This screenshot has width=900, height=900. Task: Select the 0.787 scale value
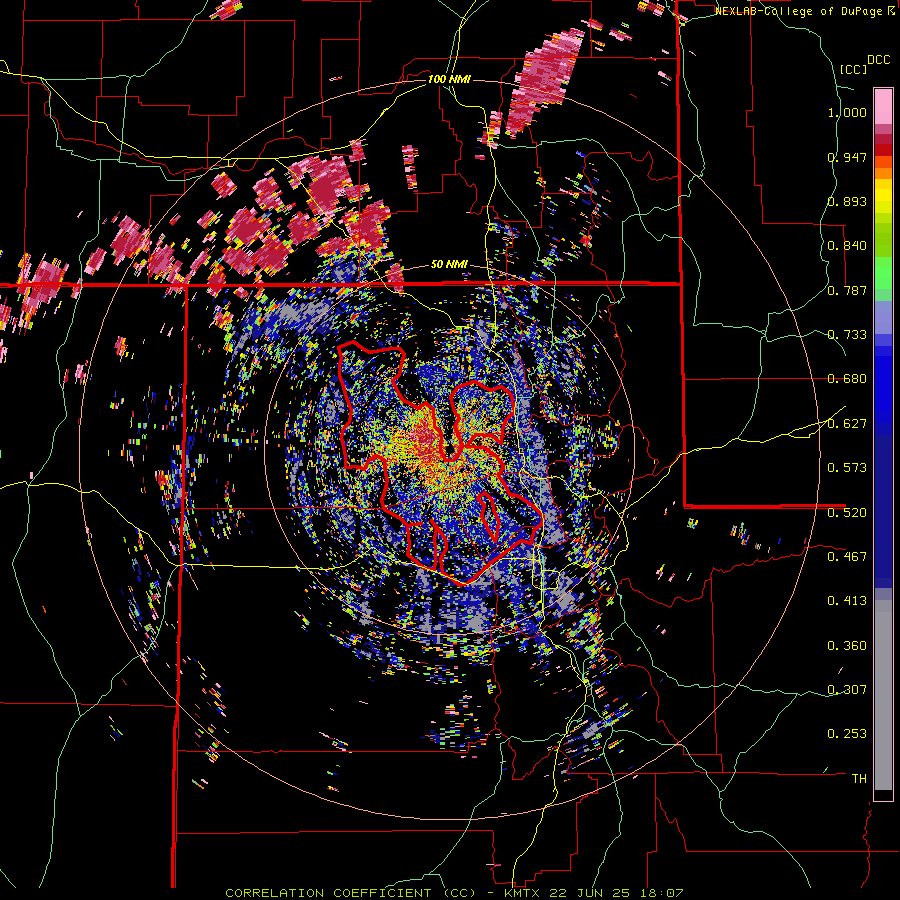(847, 290)
